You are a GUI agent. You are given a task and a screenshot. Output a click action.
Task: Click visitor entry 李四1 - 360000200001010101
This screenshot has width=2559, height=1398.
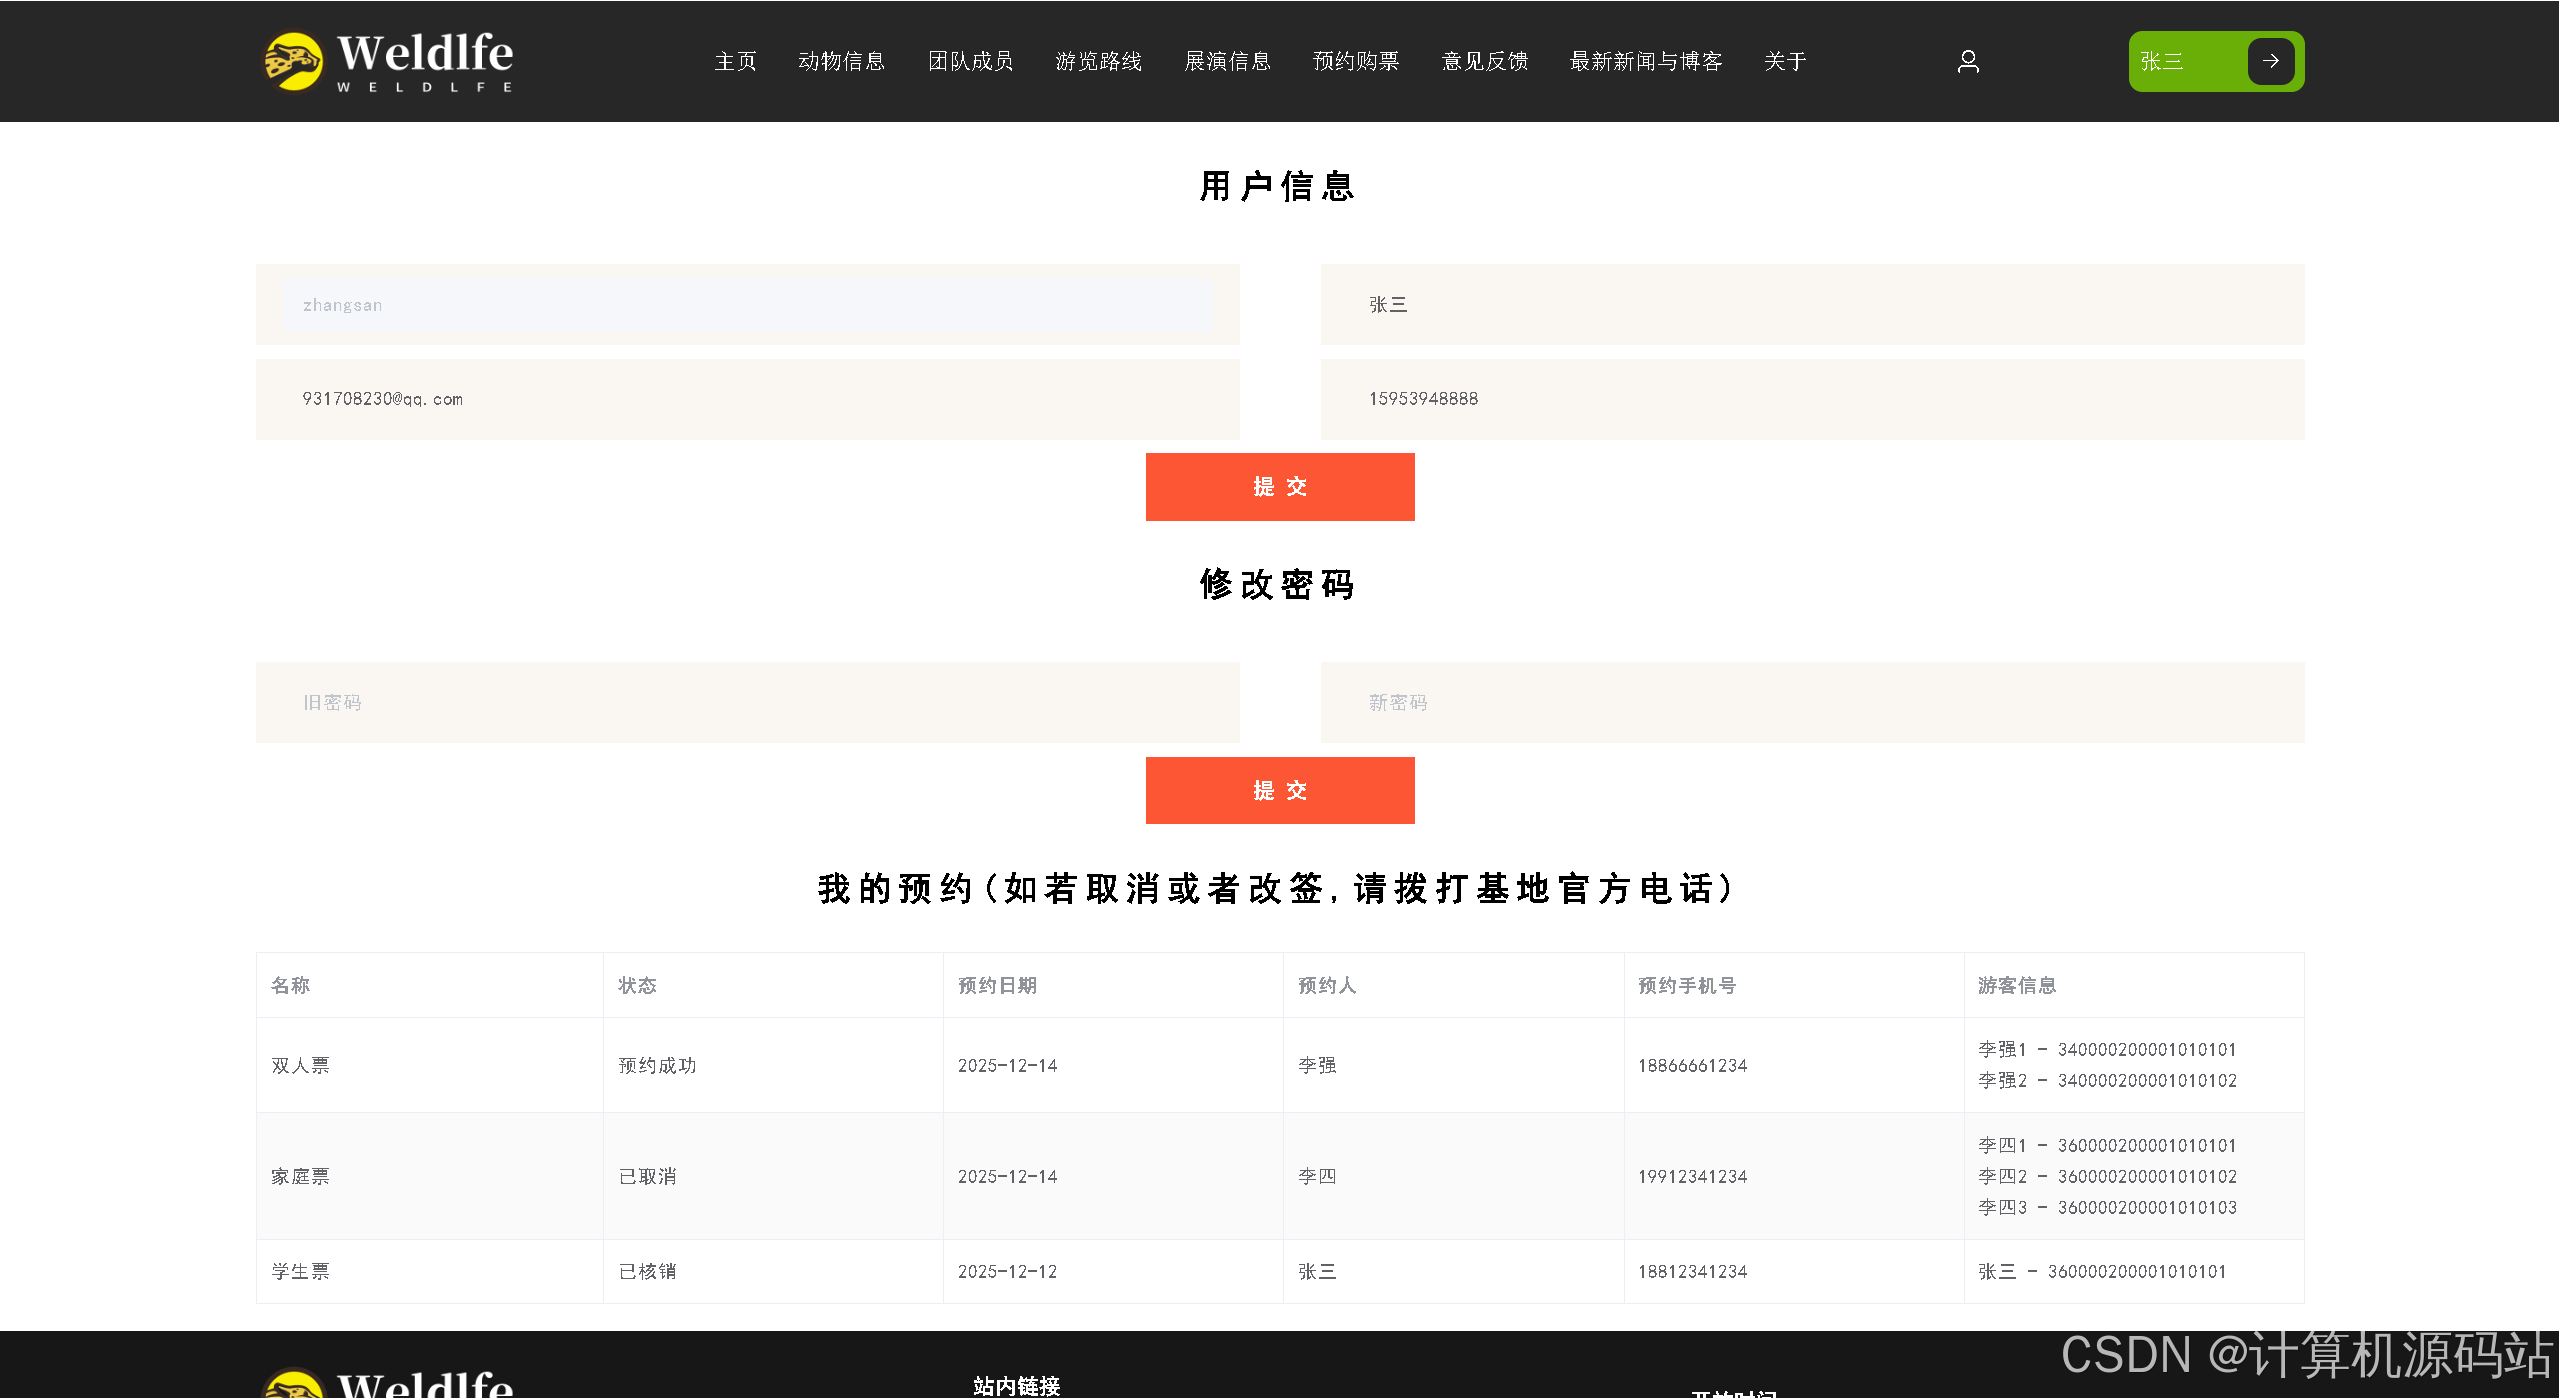pos(2107,1145)
